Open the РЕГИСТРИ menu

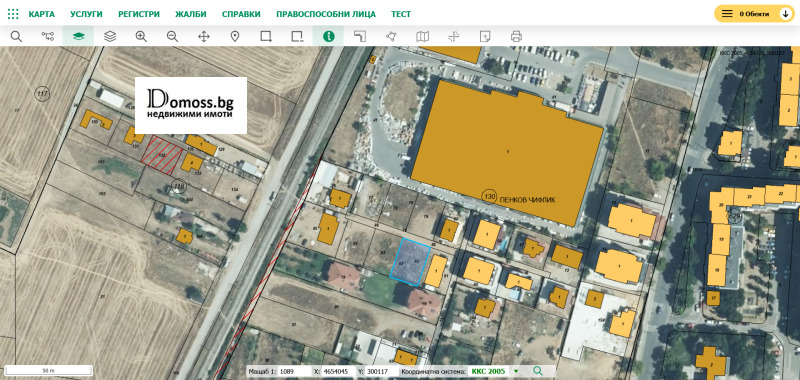[139, 14]
